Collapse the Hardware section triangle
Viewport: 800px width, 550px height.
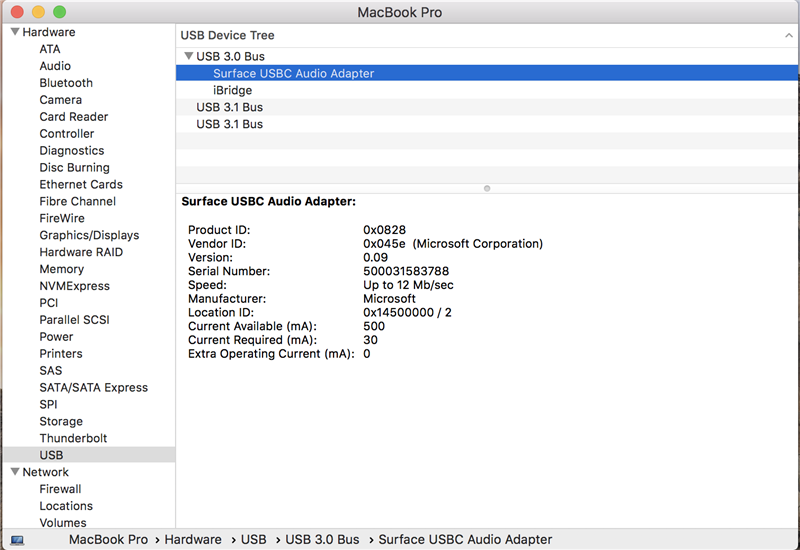[x=15, y=32]
